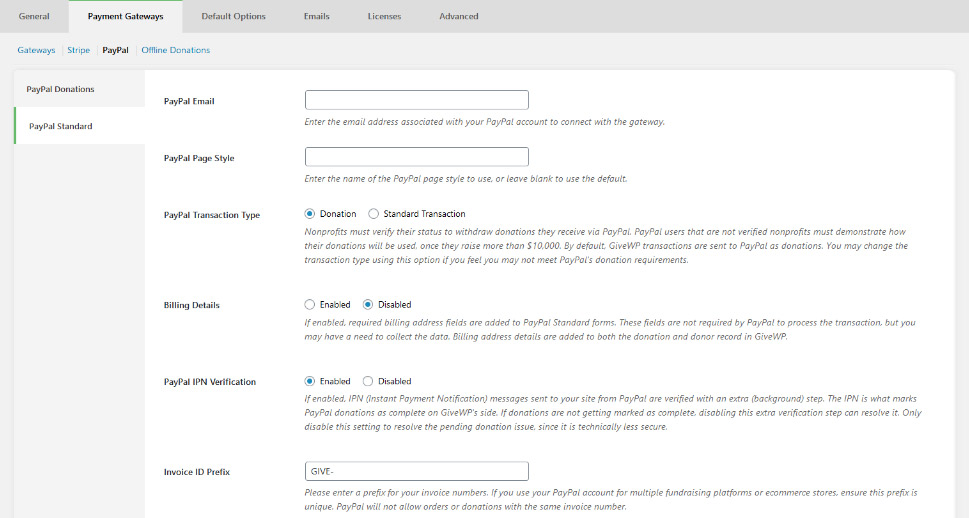Open the Emails tab
The width and height of the screenshot is (969, 518).
coord(317,16)
